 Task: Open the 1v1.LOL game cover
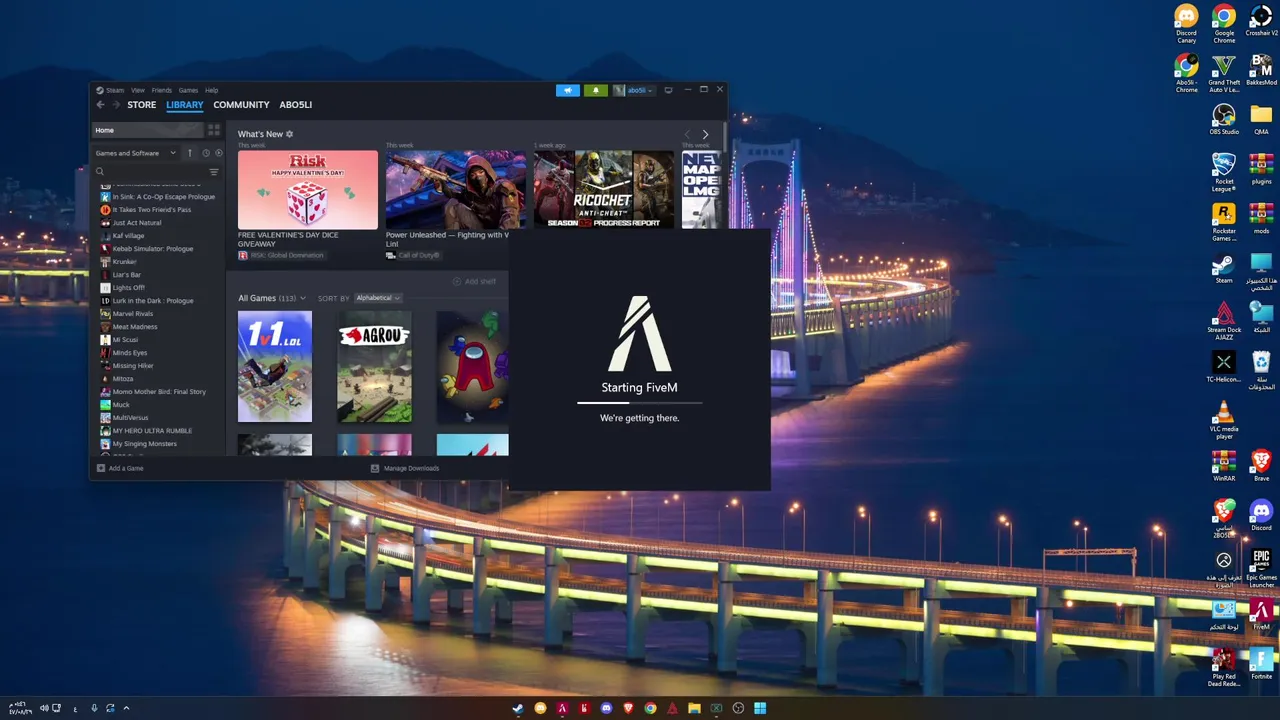275,366
